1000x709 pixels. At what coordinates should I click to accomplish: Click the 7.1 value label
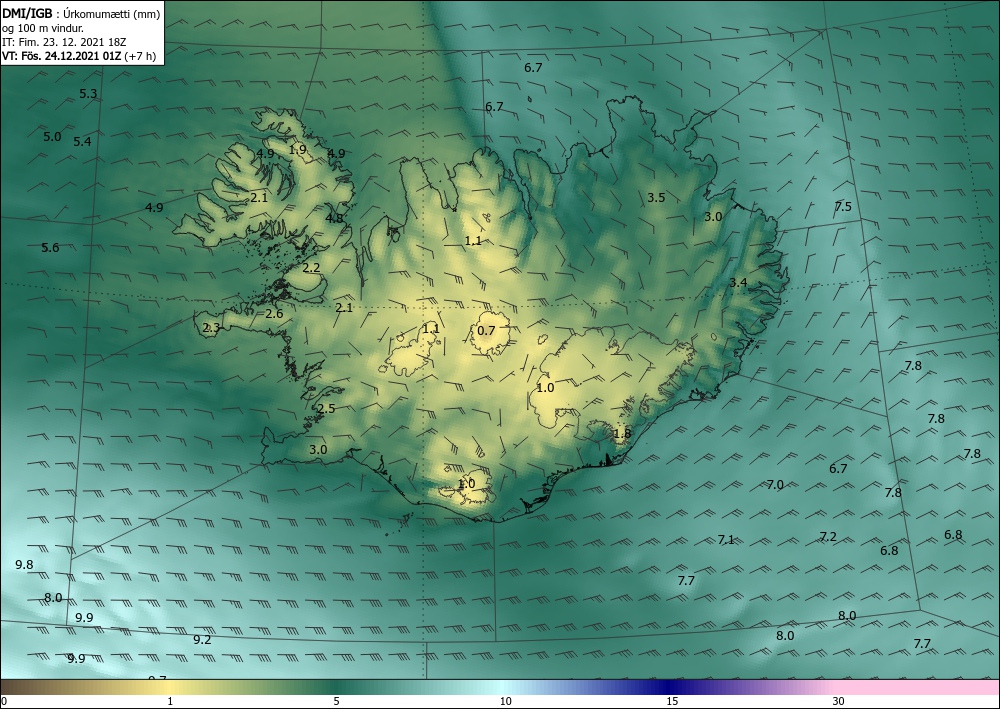(x=726, y=539)
